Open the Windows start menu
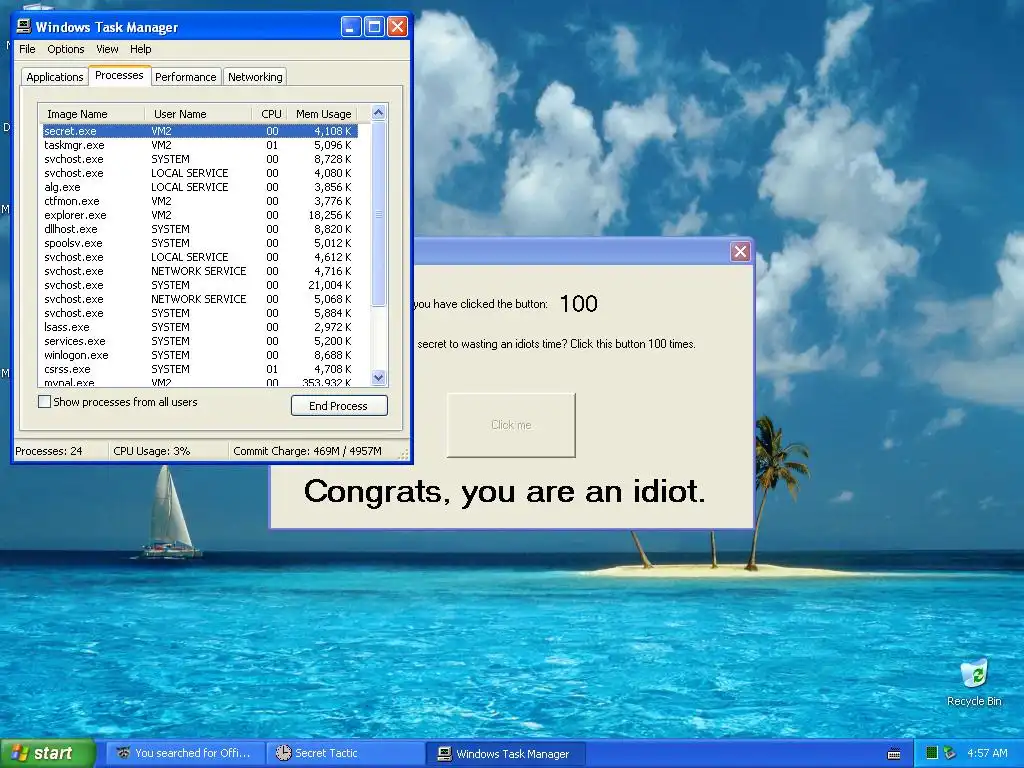1024x768 pixels. click(x=48, y=754)
